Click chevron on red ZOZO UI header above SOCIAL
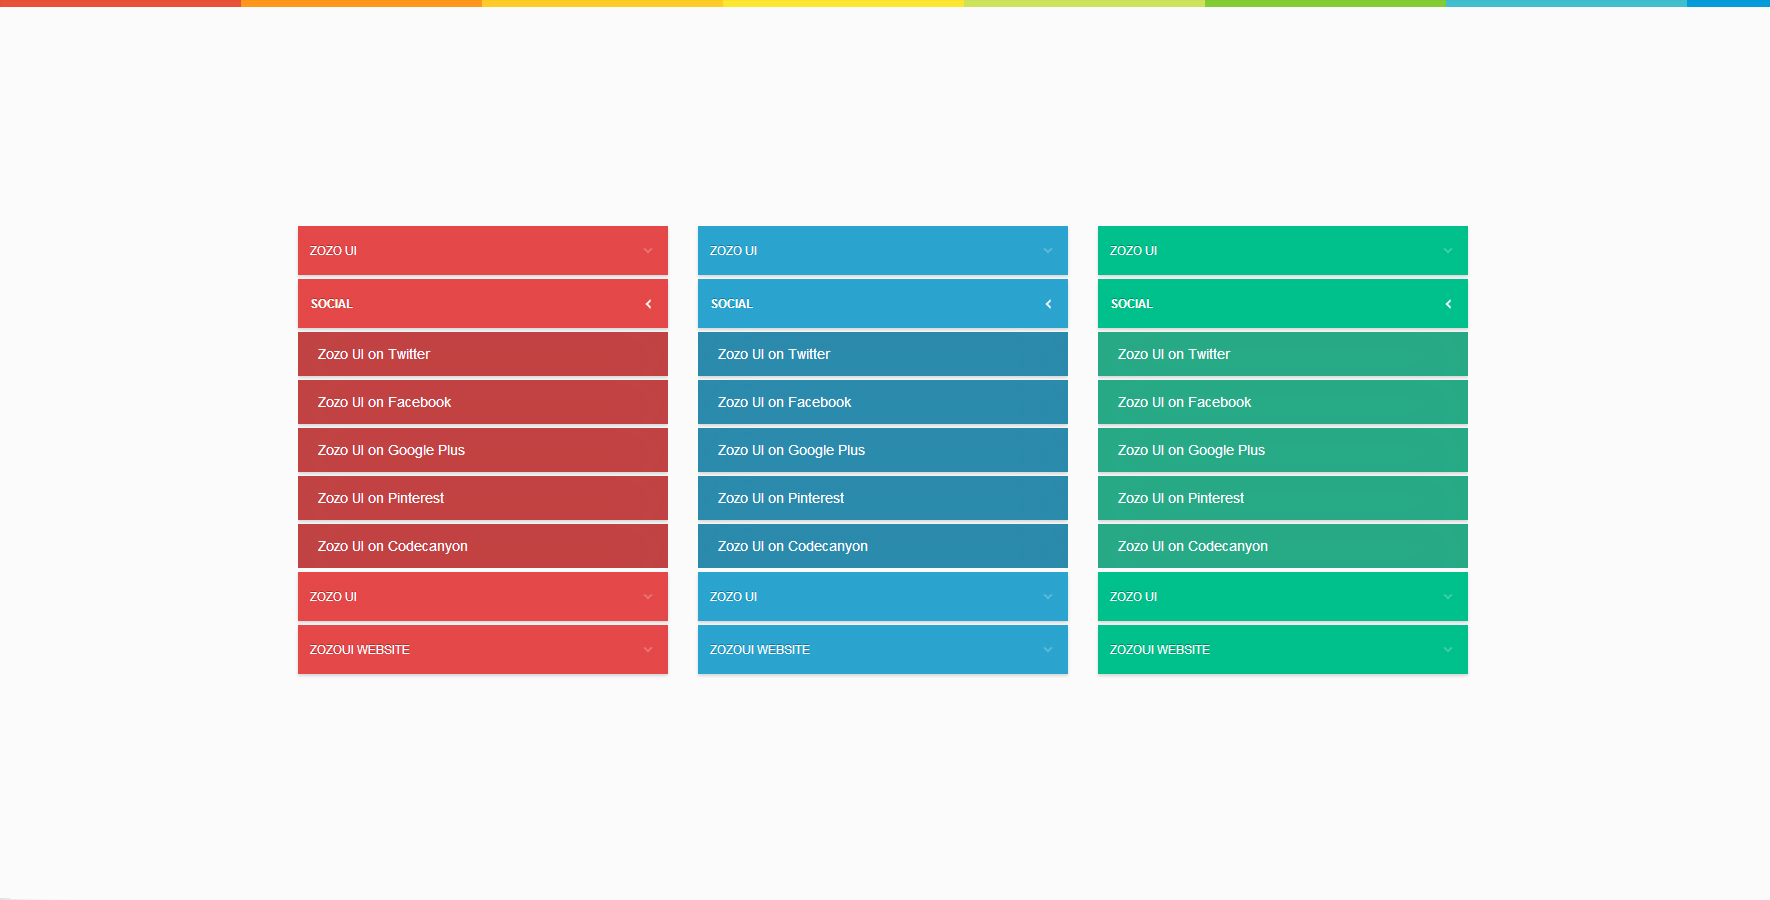The height and width of the screenshot is (900, 1770). pos(648,251)
